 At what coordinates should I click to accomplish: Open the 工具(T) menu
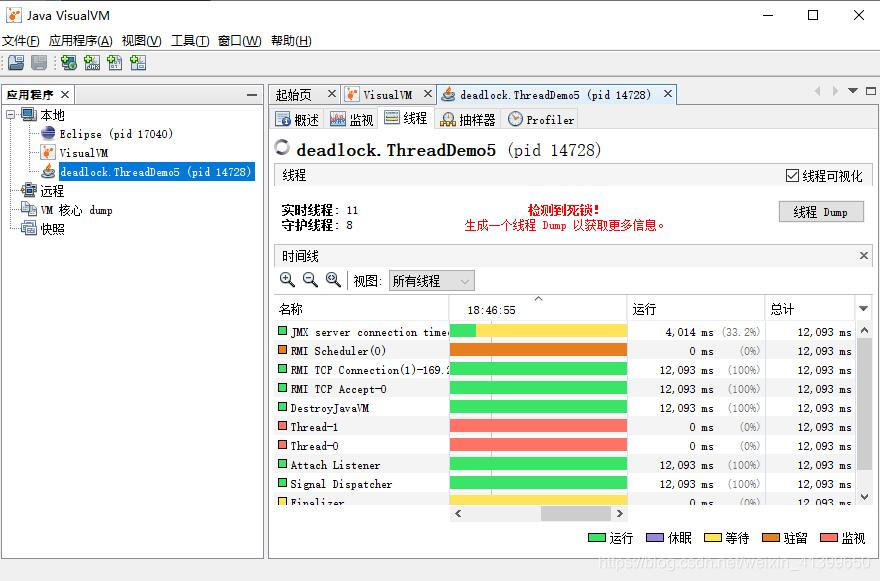point(190,40)
